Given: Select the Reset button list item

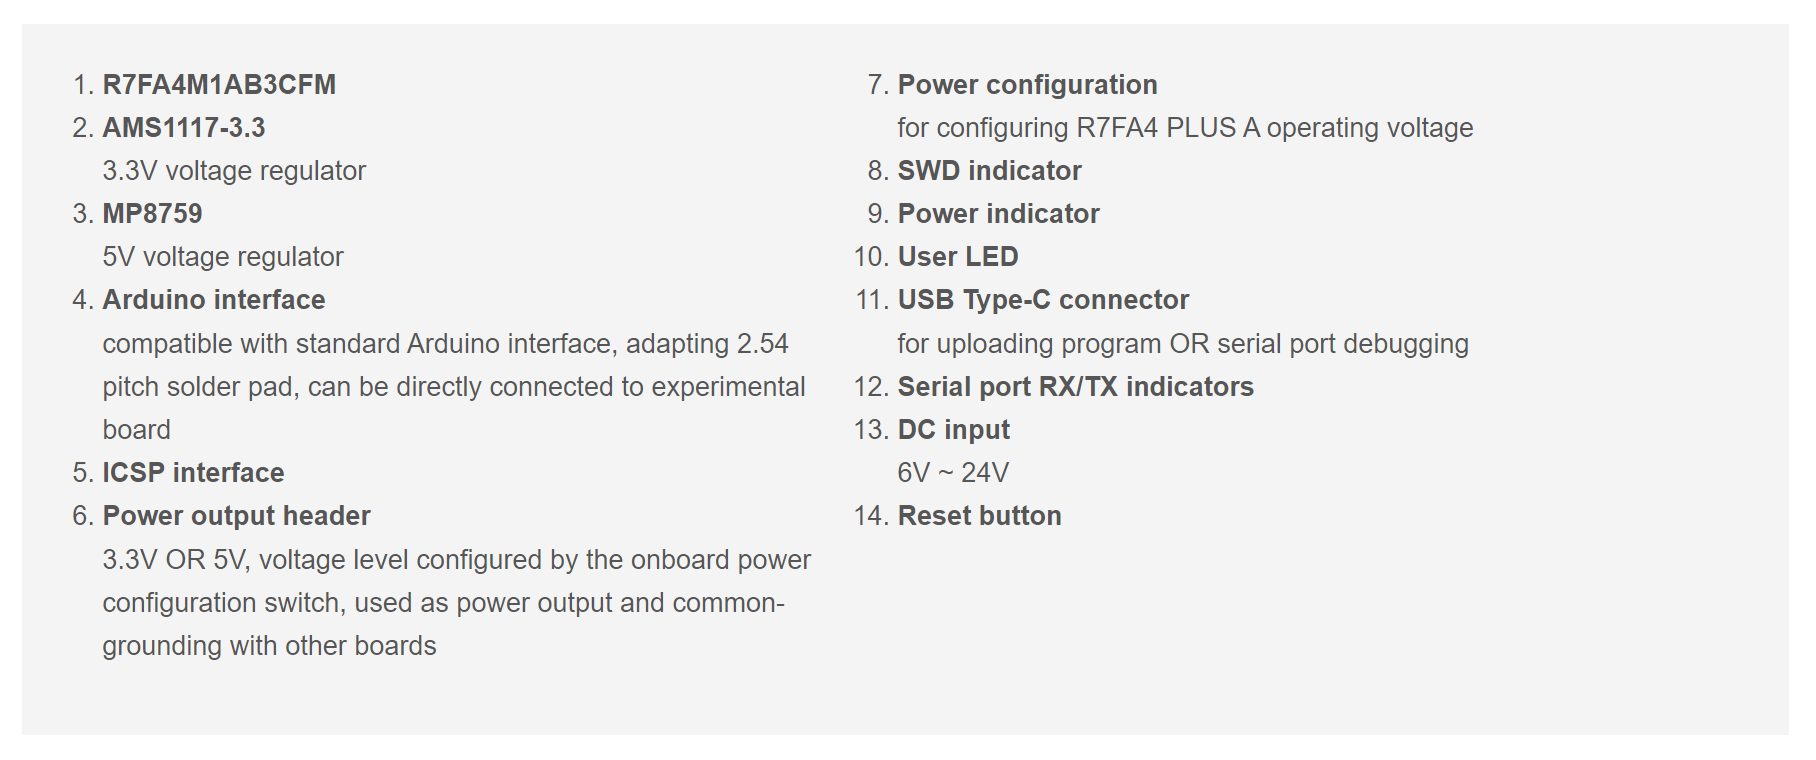Looking at the screenshot, I should pos(979,516).
